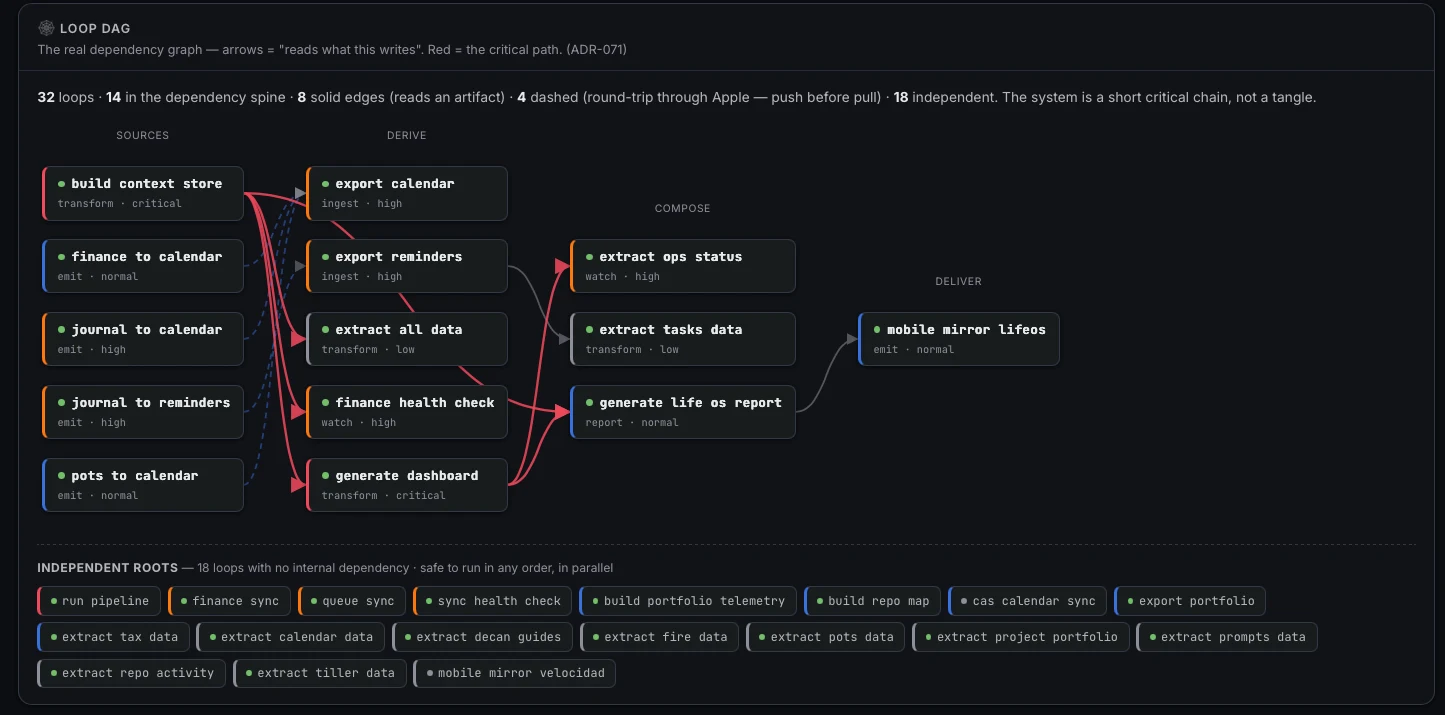Click the green status dot on run pipeline

[x=54, y=601]
